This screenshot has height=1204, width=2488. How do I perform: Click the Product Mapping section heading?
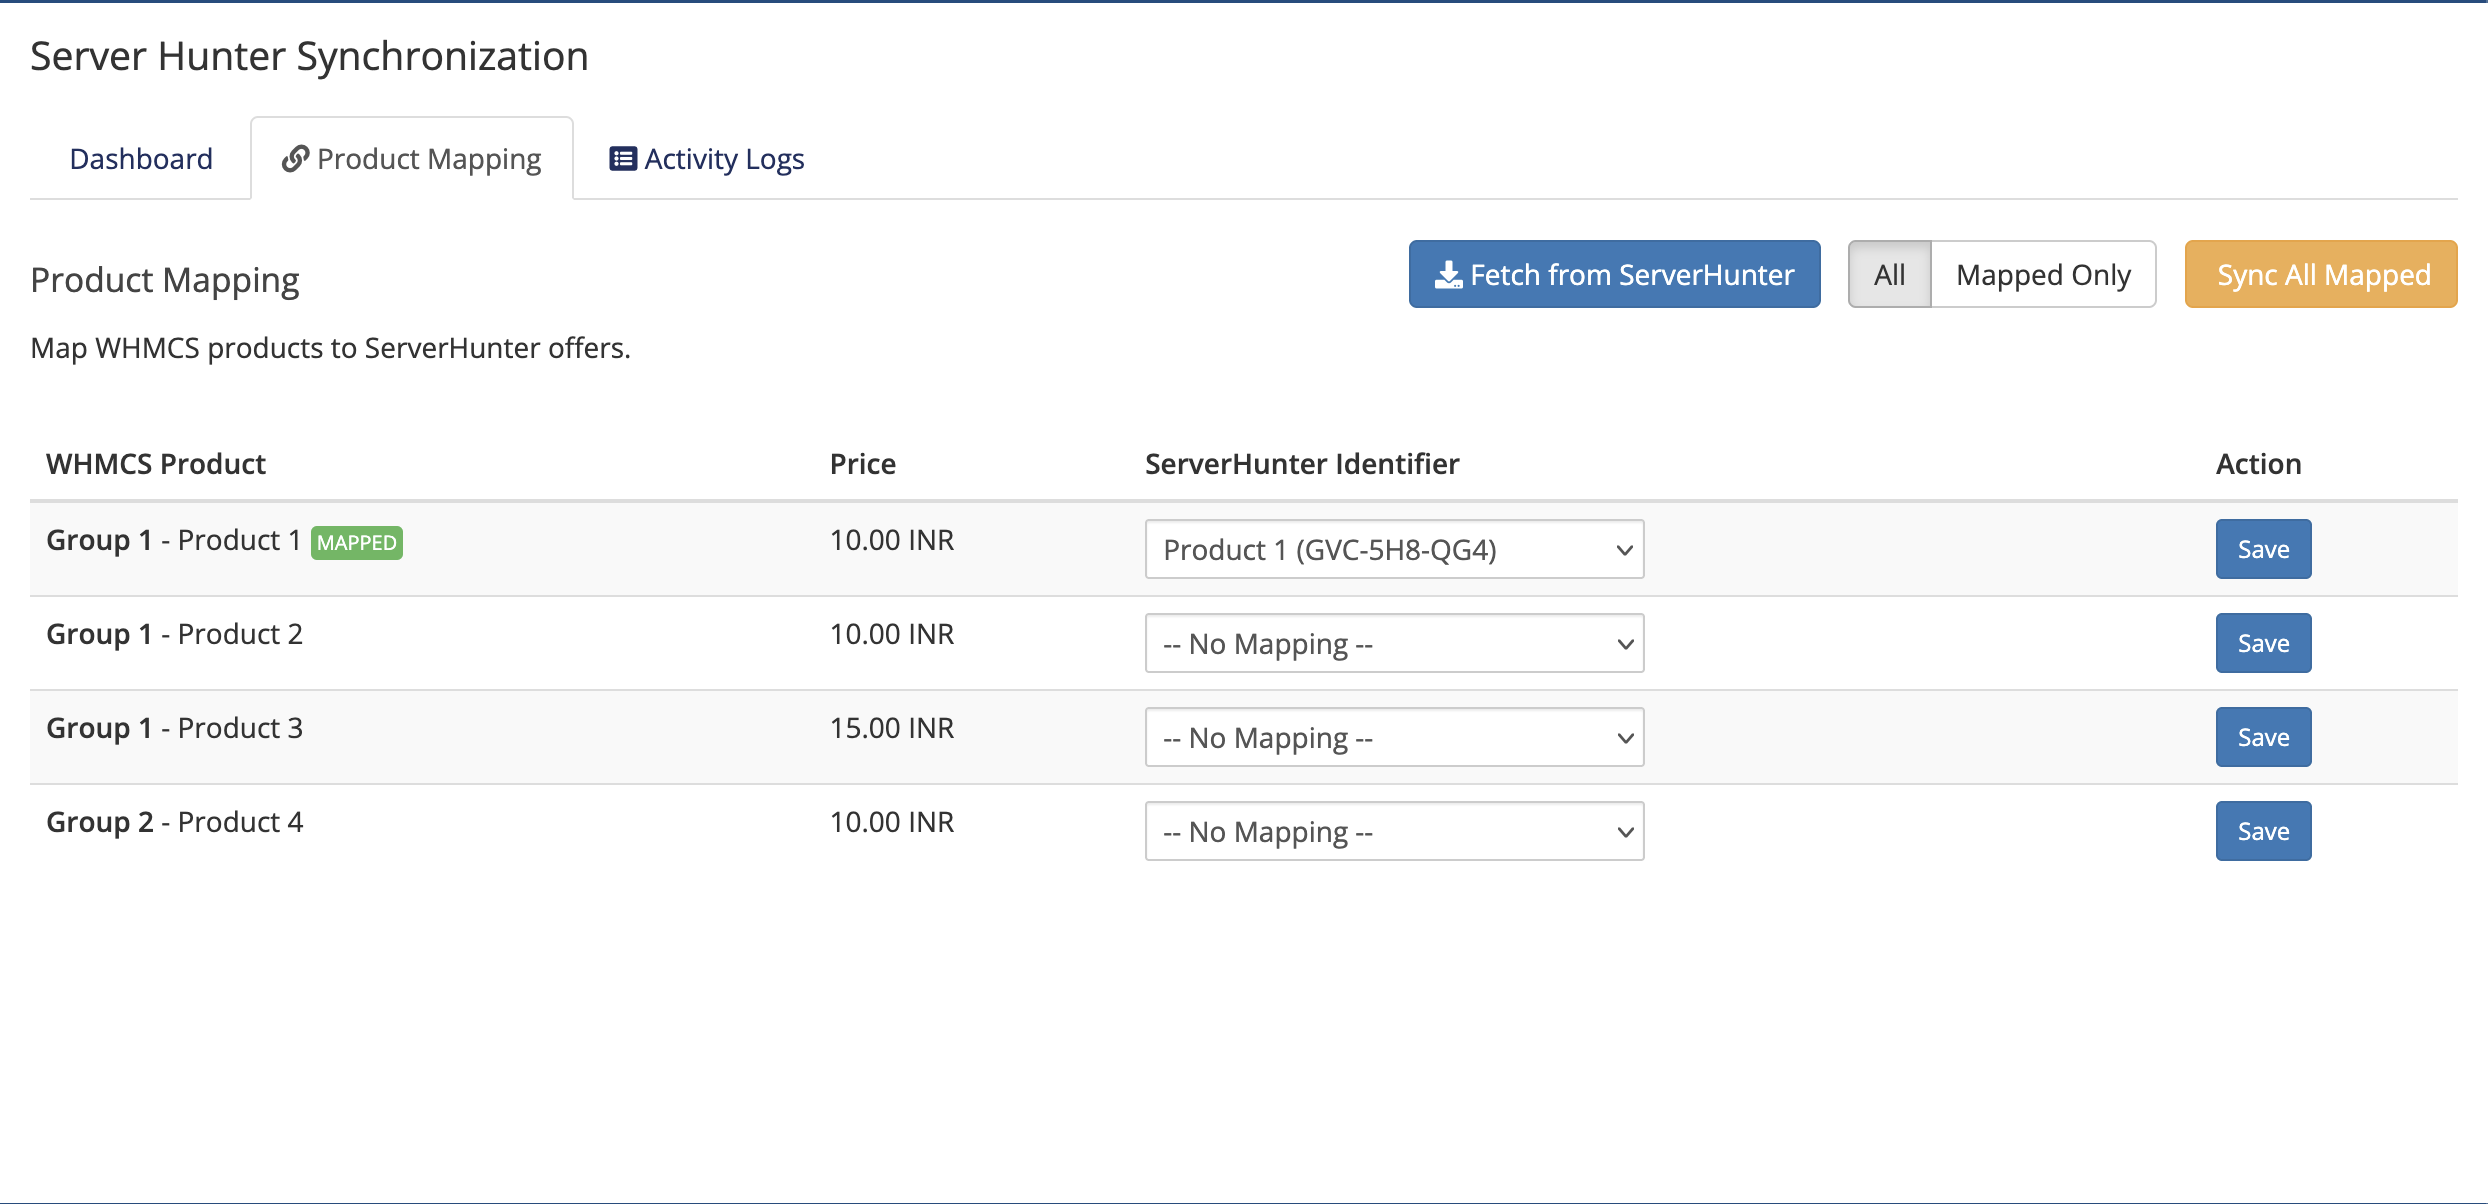(x=165, y=280)
